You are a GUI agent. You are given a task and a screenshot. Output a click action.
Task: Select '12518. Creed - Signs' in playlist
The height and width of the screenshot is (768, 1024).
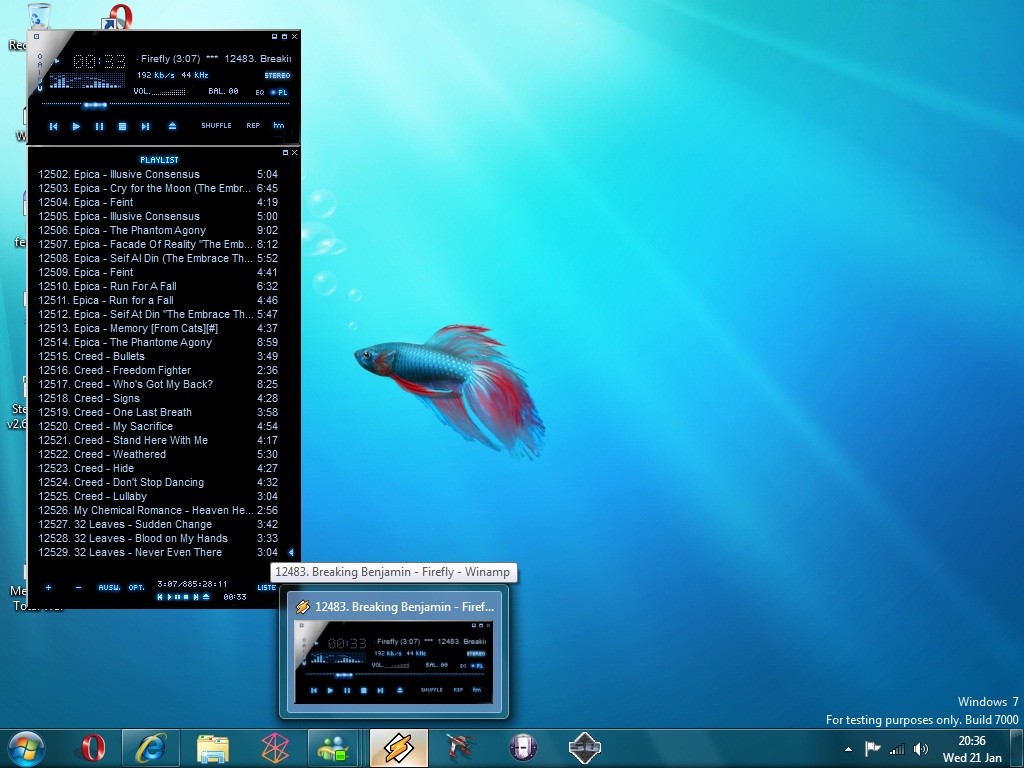(158, 398)
